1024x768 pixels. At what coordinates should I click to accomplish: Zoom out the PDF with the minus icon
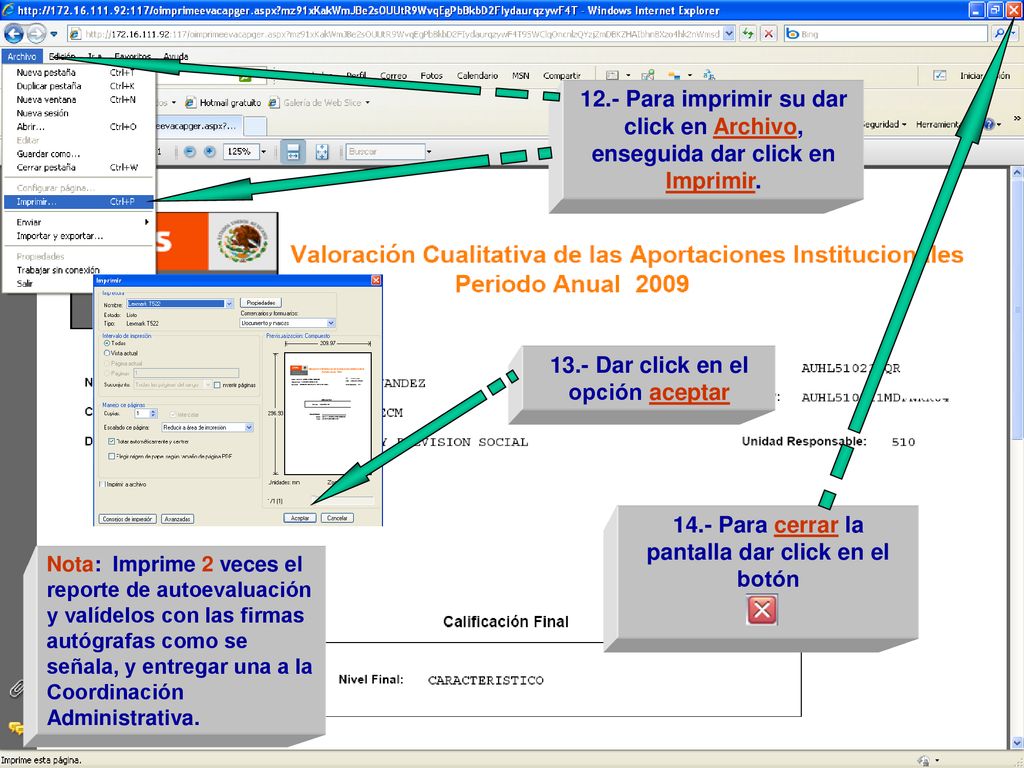tap(189, 152)
